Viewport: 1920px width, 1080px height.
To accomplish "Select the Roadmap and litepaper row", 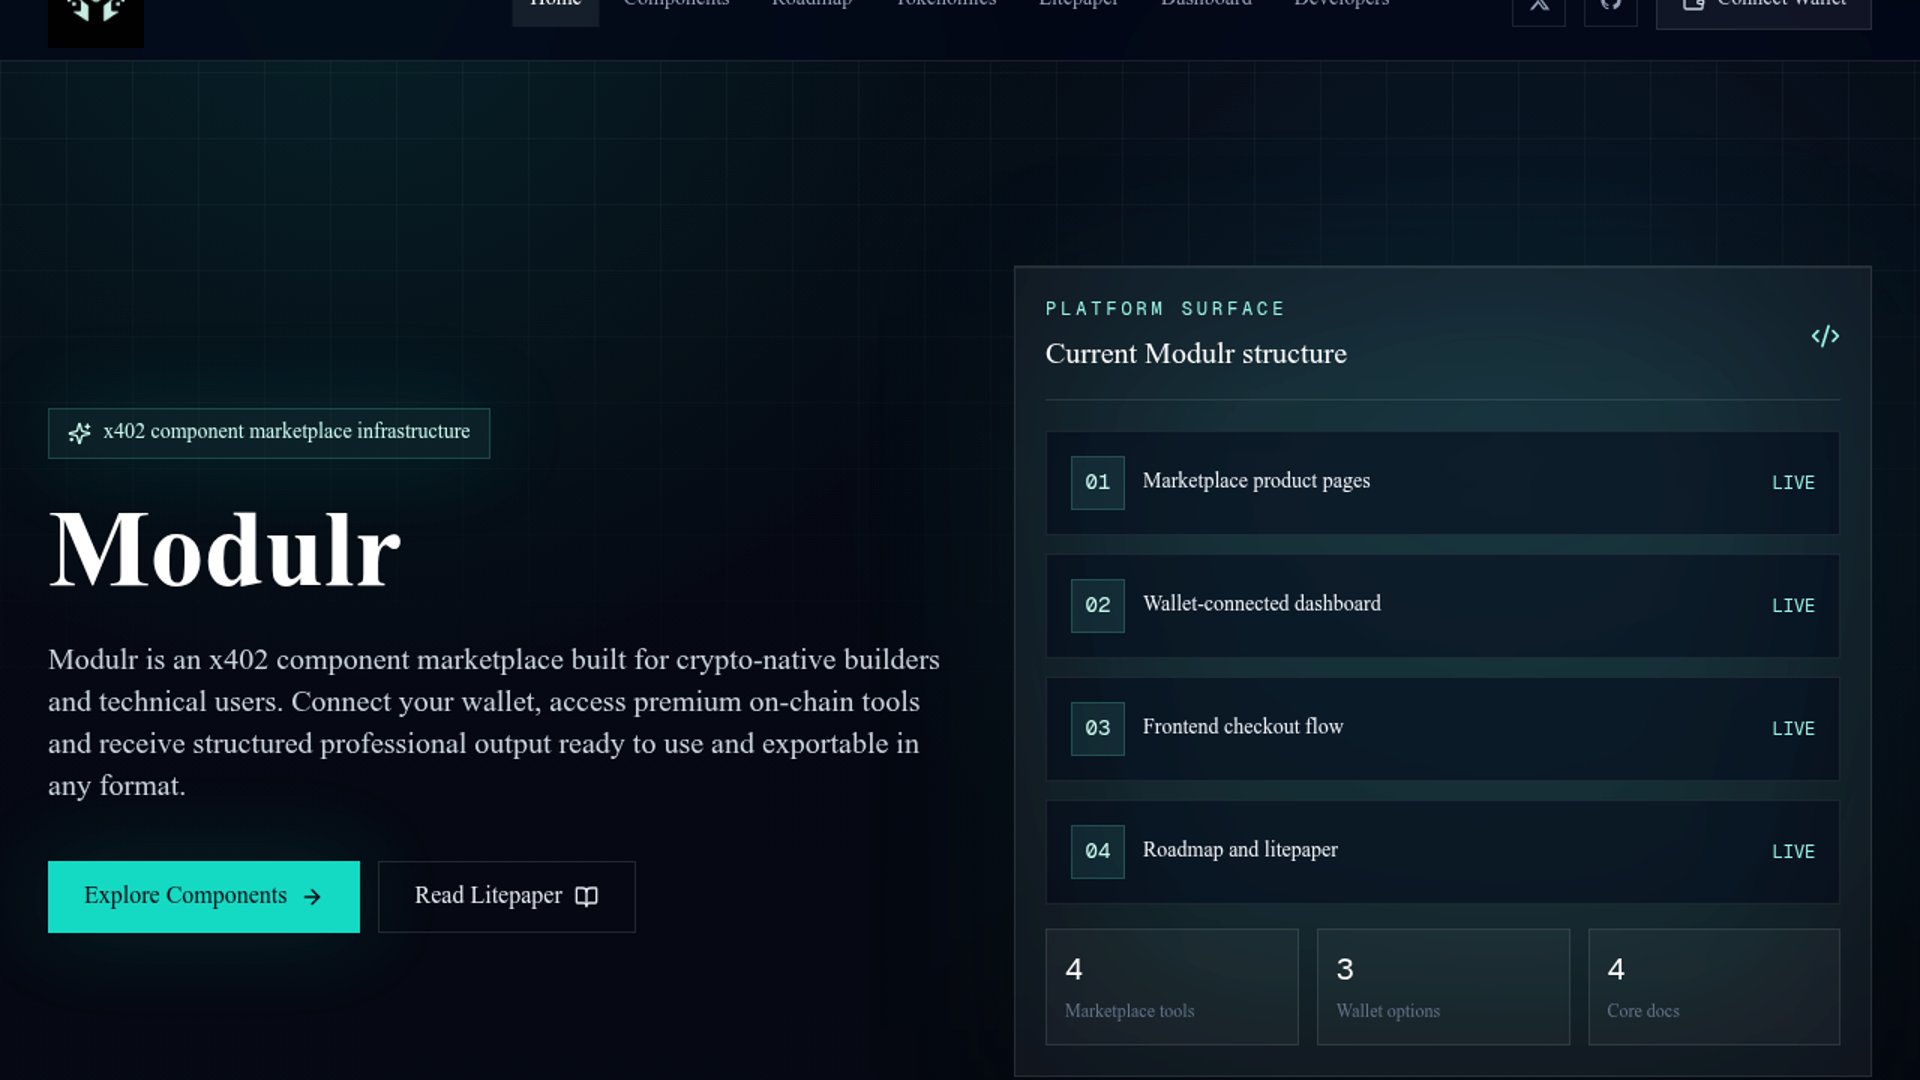I will point(1442,852).
